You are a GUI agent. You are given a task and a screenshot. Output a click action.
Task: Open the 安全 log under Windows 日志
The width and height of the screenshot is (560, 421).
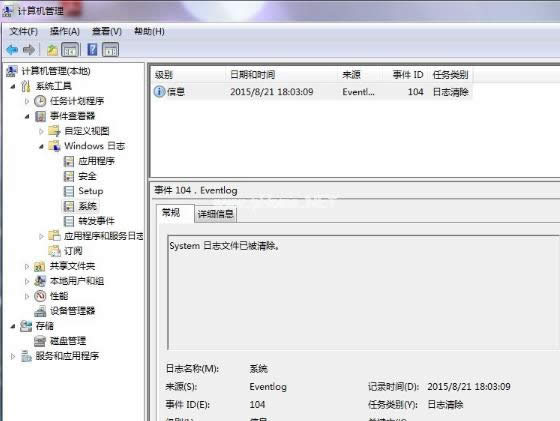point(88,176)
